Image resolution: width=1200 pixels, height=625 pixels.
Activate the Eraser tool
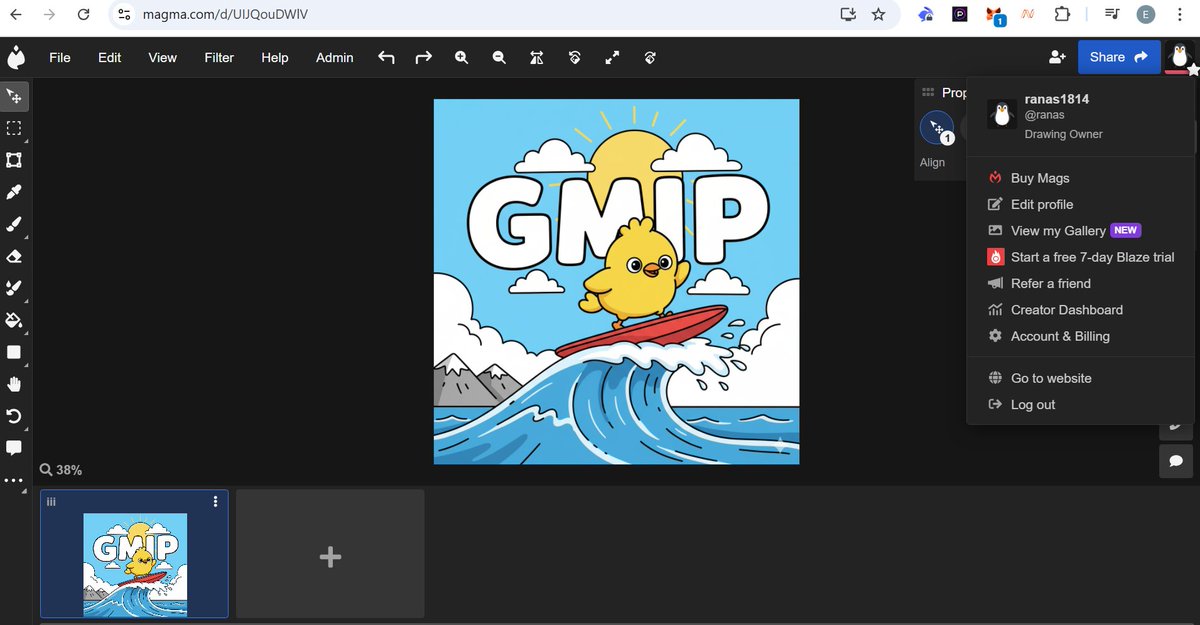pos(14,256)
